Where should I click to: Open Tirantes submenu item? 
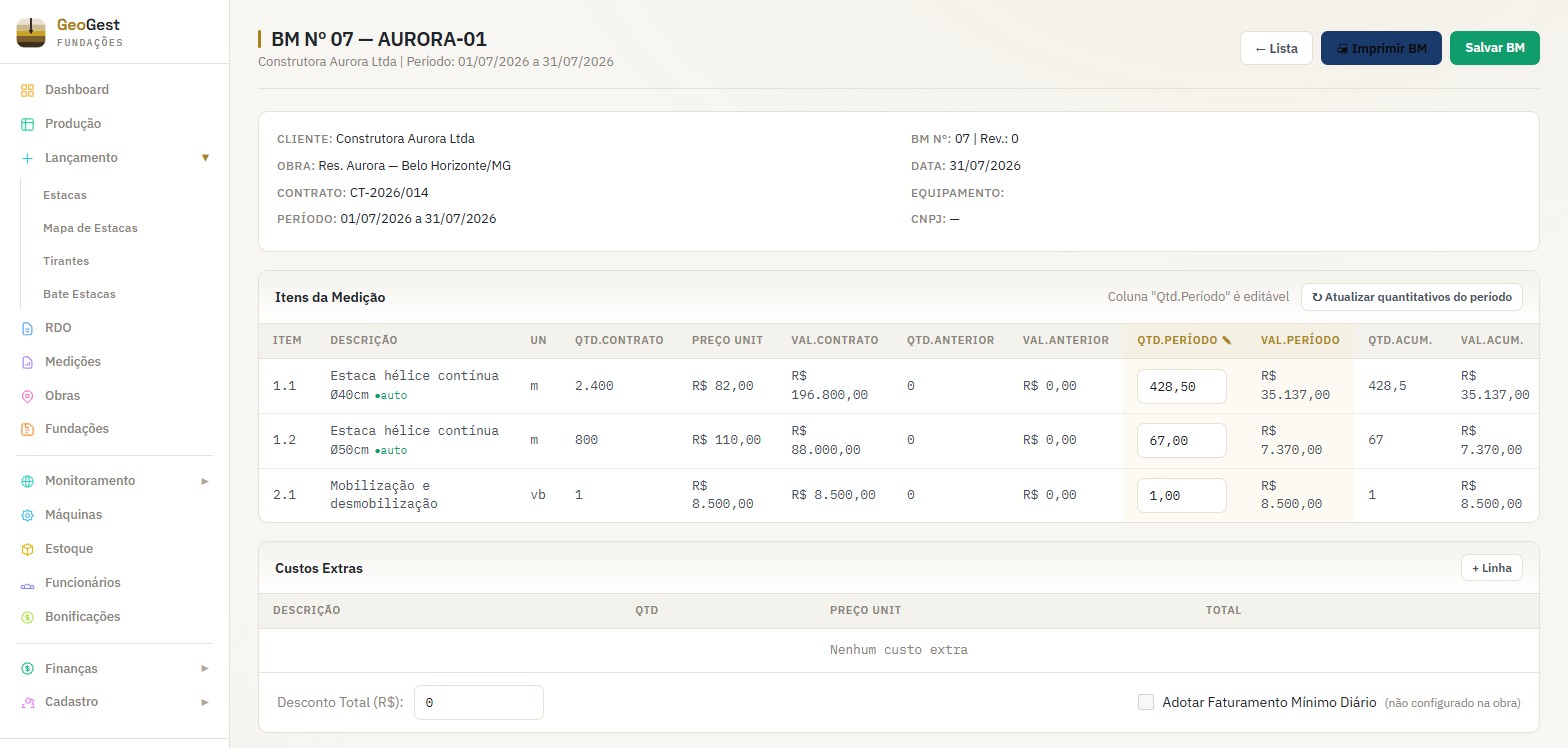(x=66, y=261)
